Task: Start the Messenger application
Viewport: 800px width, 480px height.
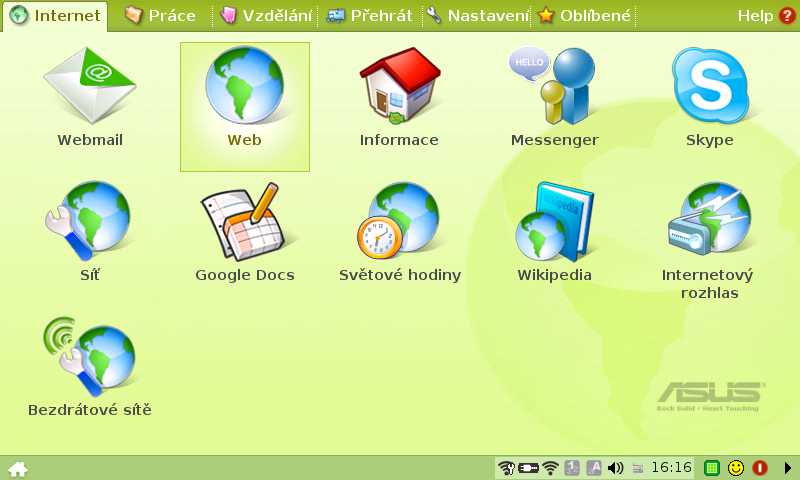Action: pyautogui.click(x=552, y=86)
